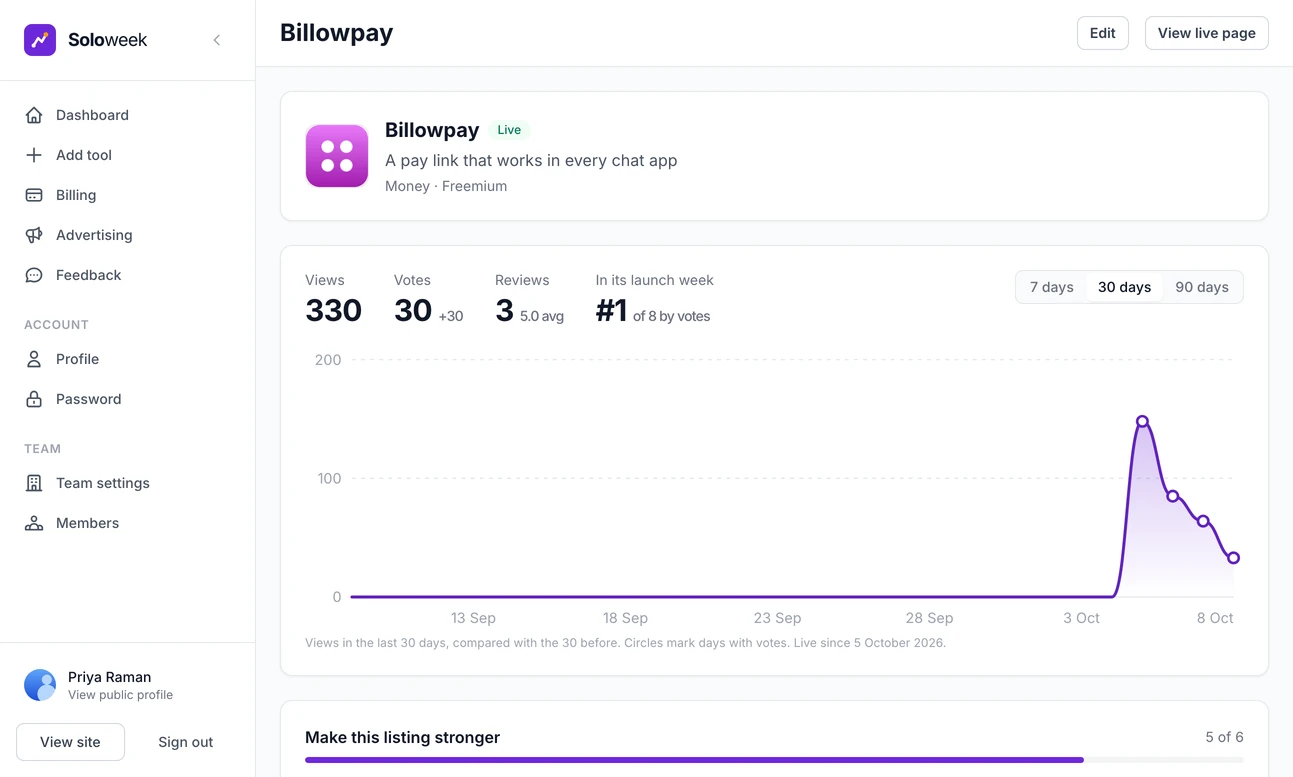Click the Profile person icon
This screenshot has width=1293, height=777.
pyautogui.click(x=34, y=359)
